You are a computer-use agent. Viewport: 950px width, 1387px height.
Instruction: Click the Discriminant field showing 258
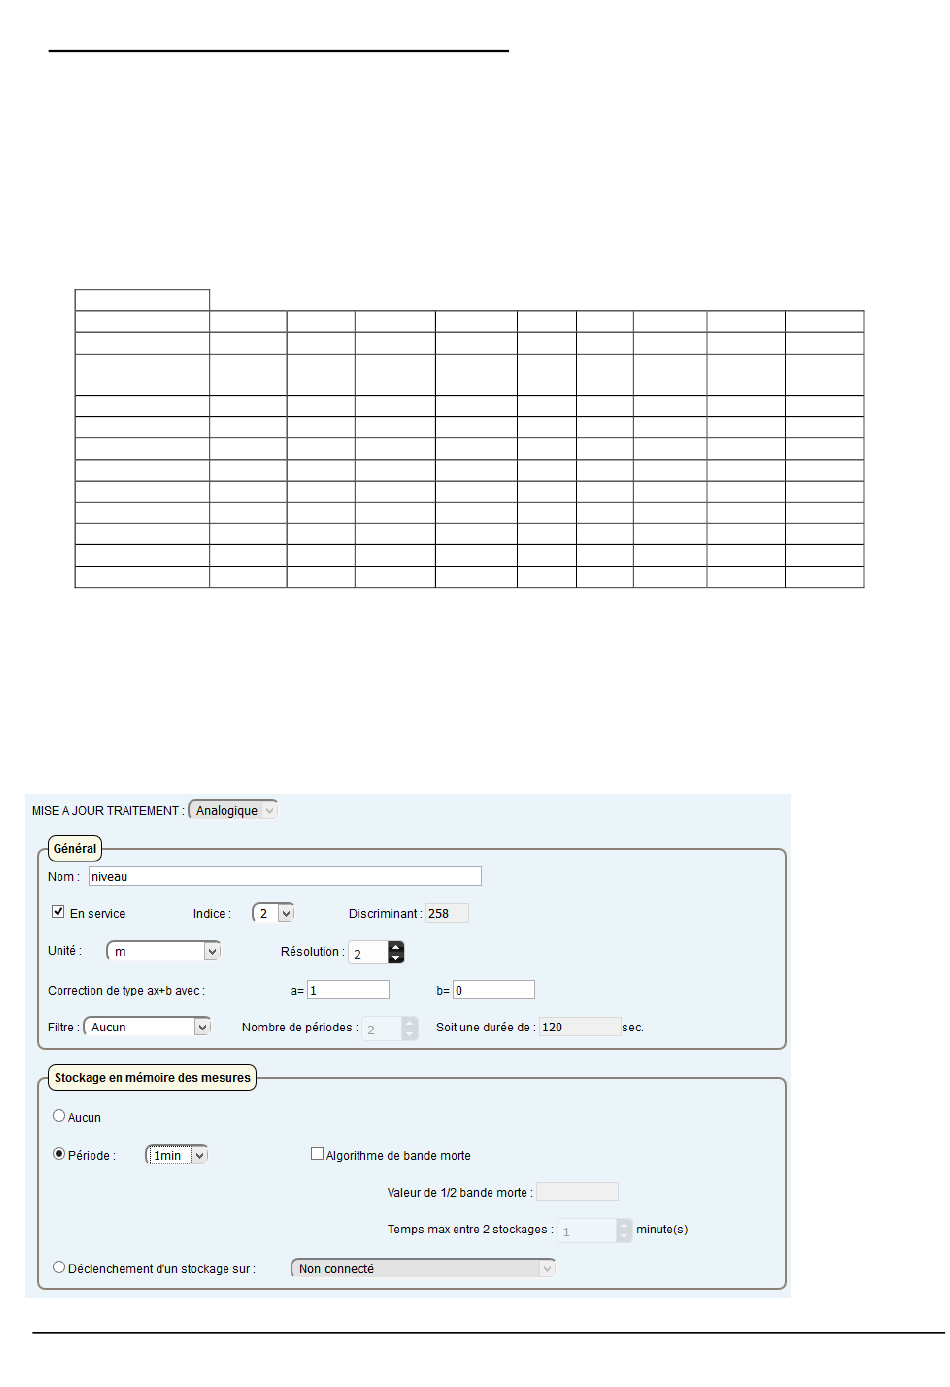tap(447, 913)
